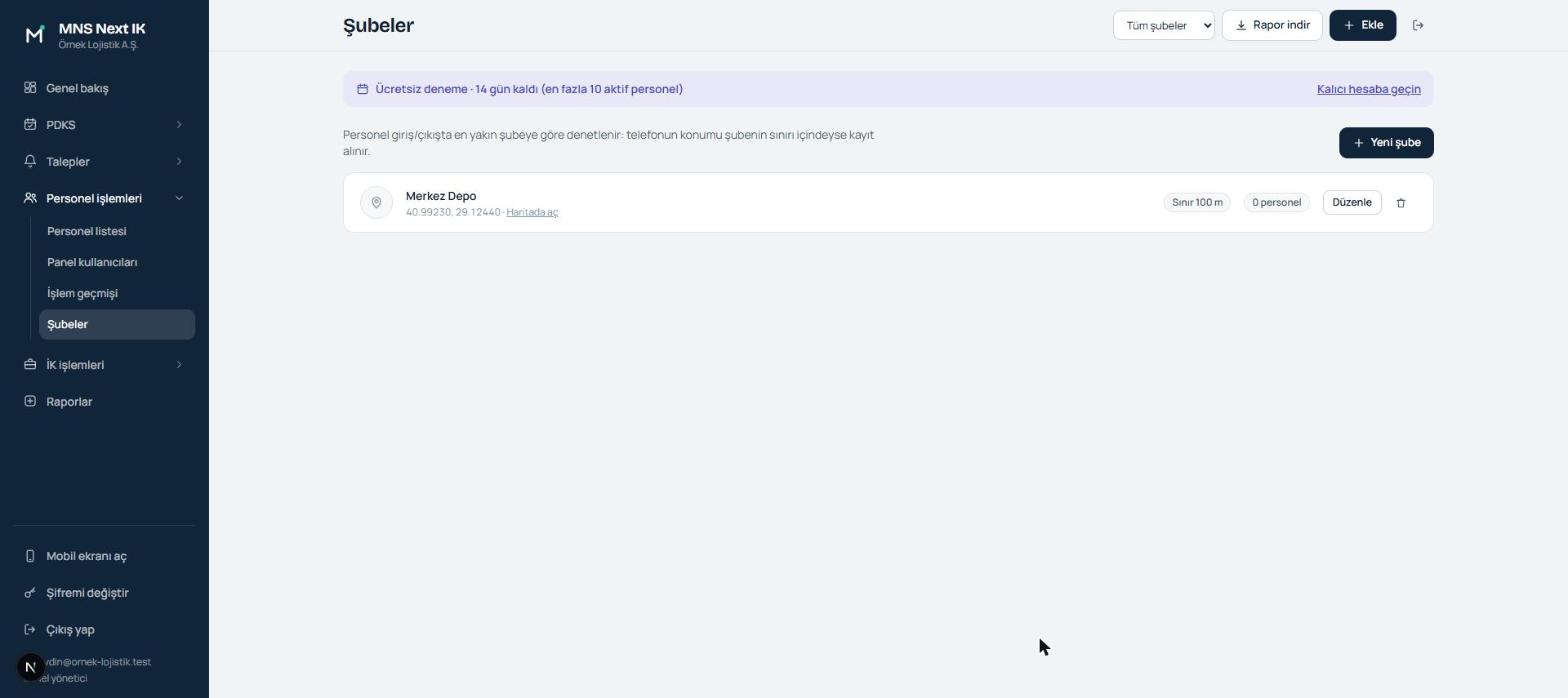Click the Çıkış yap exit icon
Image resolution: width=1568 pixels, height=698 pixels.
pyautogui.click(x=30, y=629)
